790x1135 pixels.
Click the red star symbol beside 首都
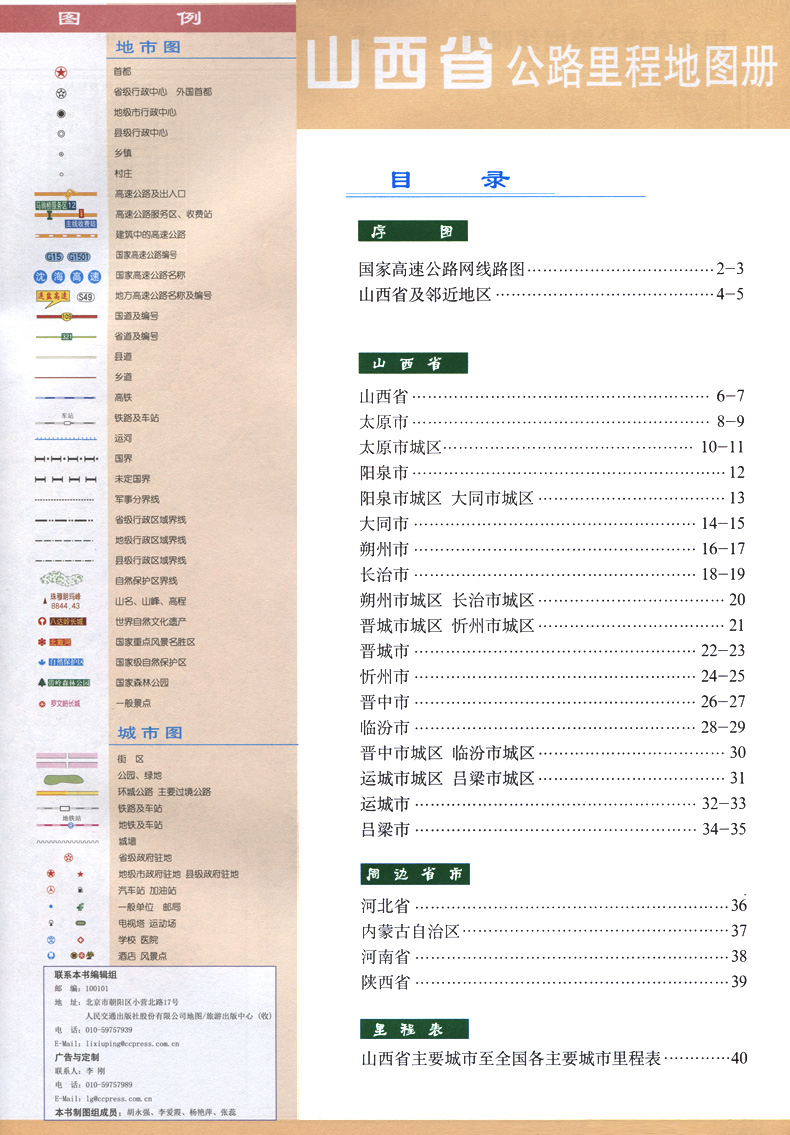pos(61,72)
